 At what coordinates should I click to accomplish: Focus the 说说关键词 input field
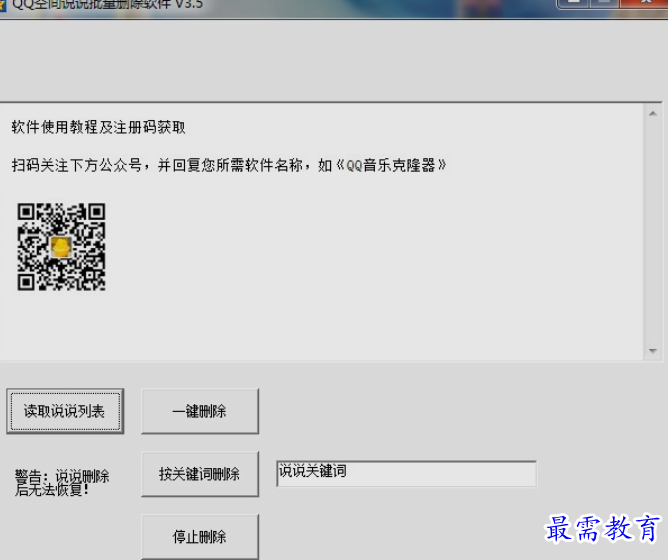tap(406, 473)
